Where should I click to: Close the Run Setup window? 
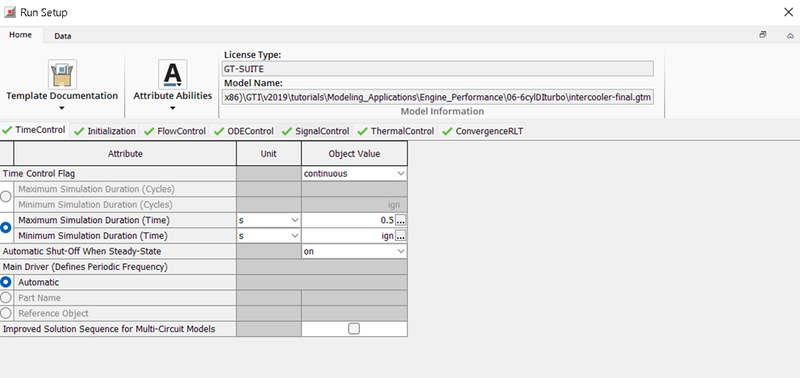coord(788,12)
